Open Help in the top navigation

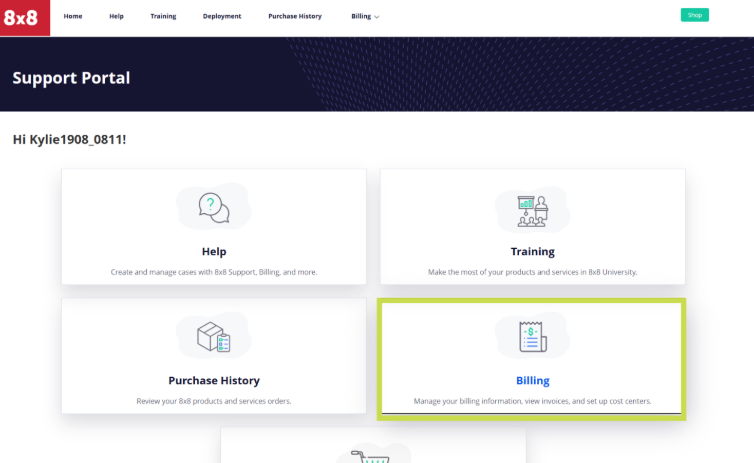click(116, 17)
